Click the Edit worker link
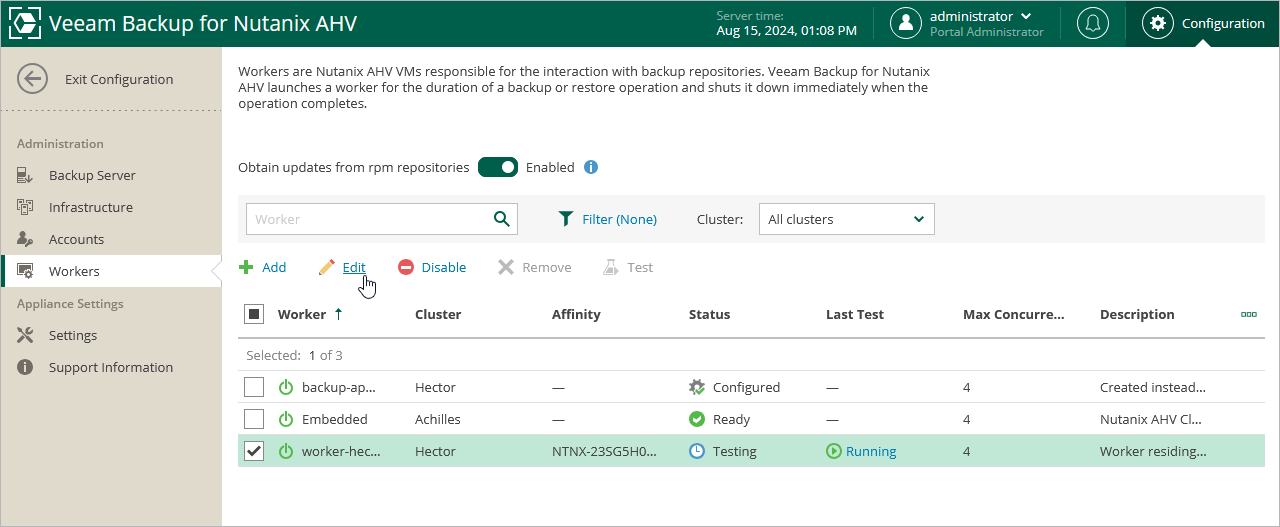Viewport: 1280px width, 527px height. 353,267
